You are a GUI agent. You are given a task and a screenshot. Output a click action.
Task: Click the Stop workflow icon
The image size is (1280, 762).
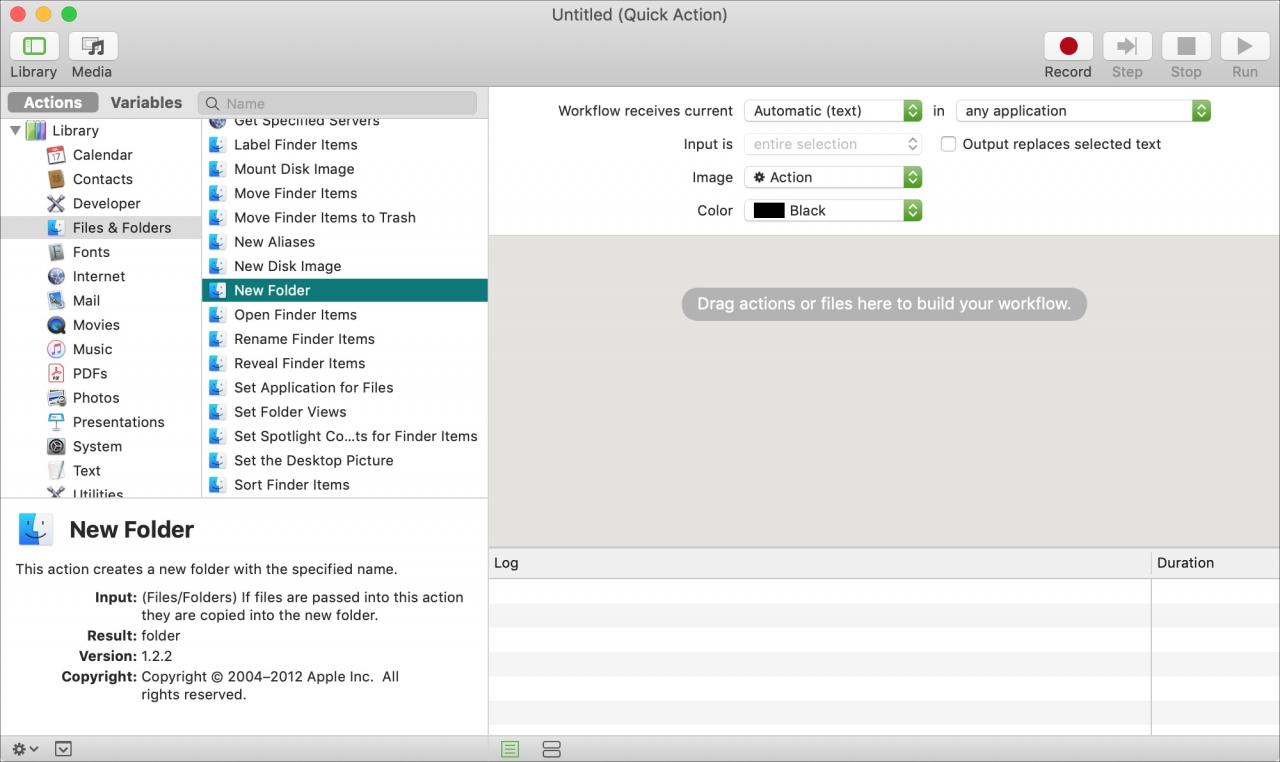1186,46
